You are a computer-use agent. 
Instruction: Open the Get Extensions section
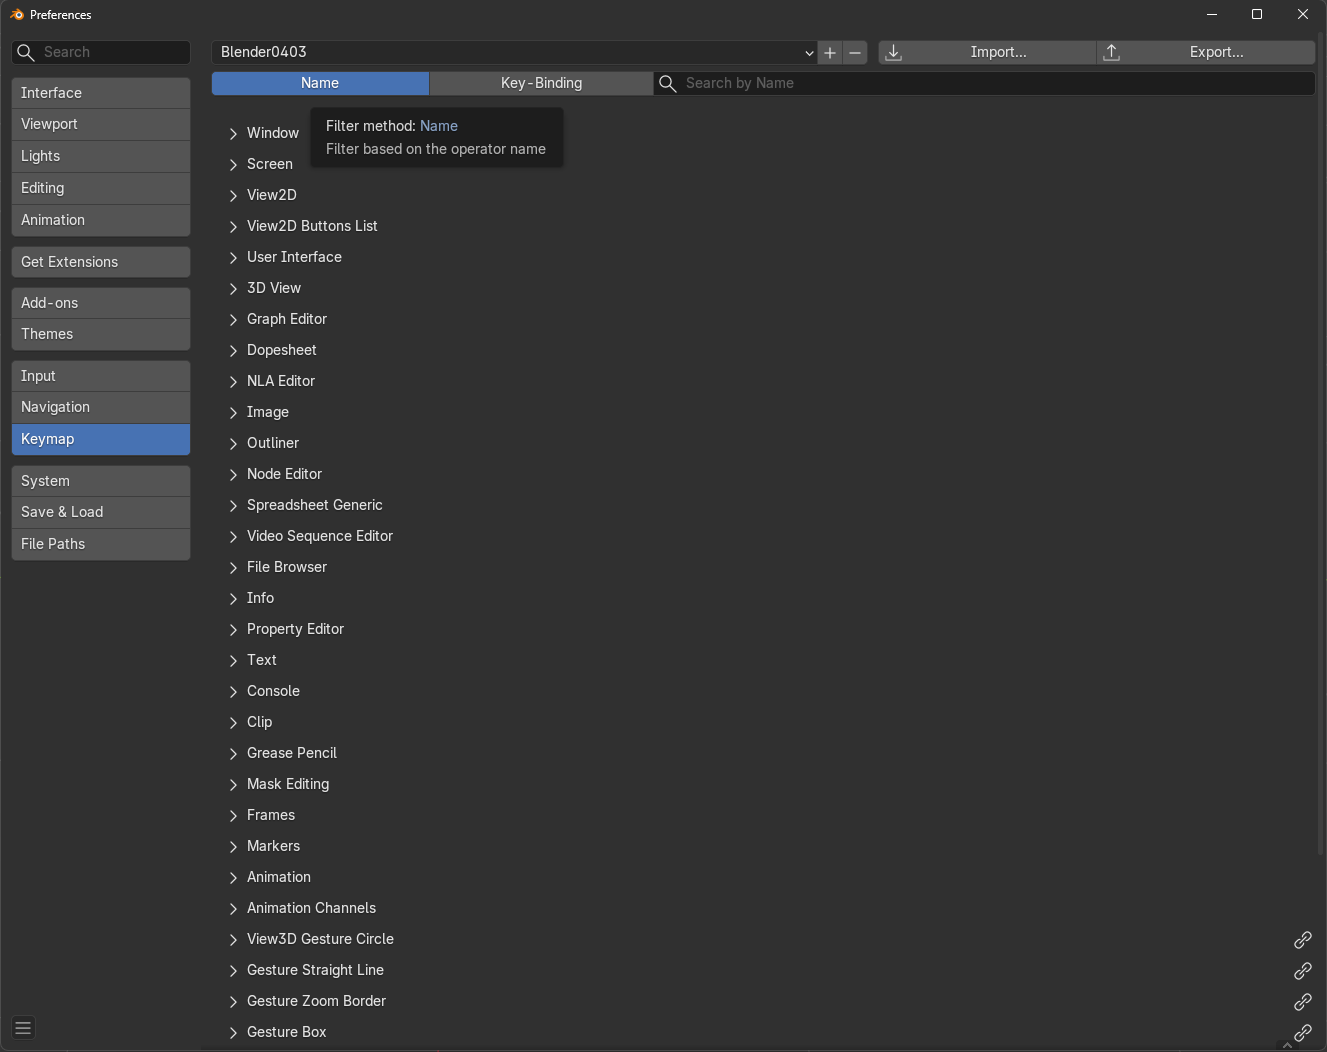pos(101,262)
